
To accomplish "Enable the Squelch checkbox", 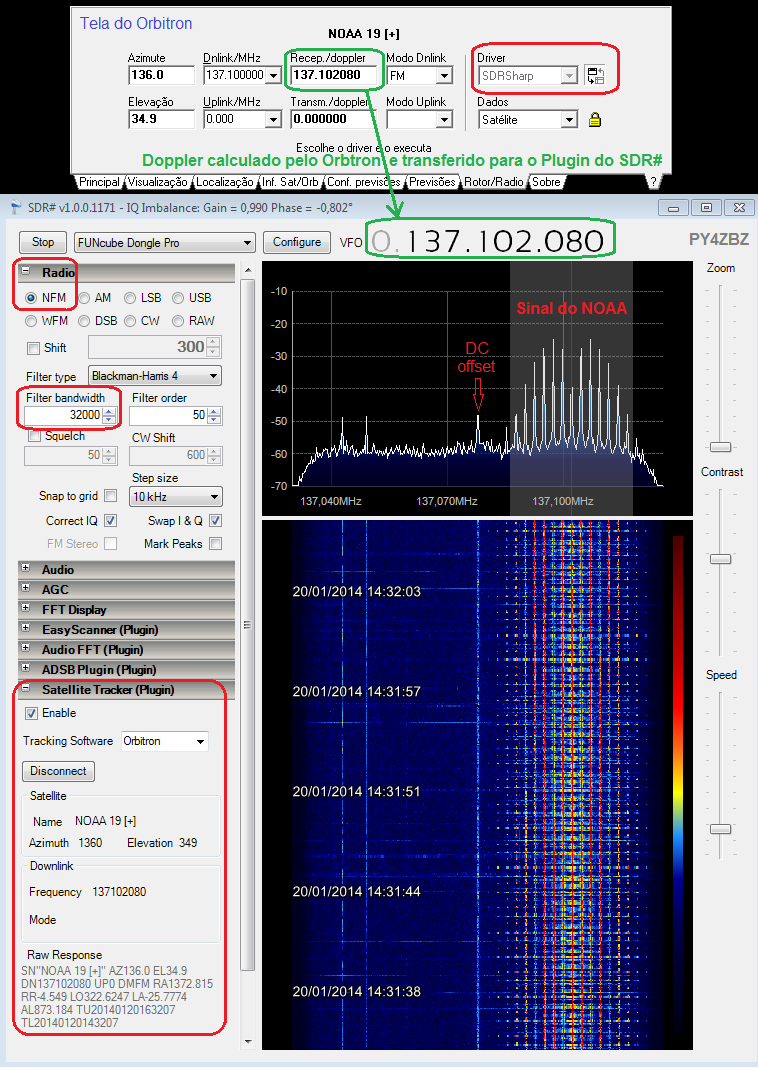I will coord(35,436).
